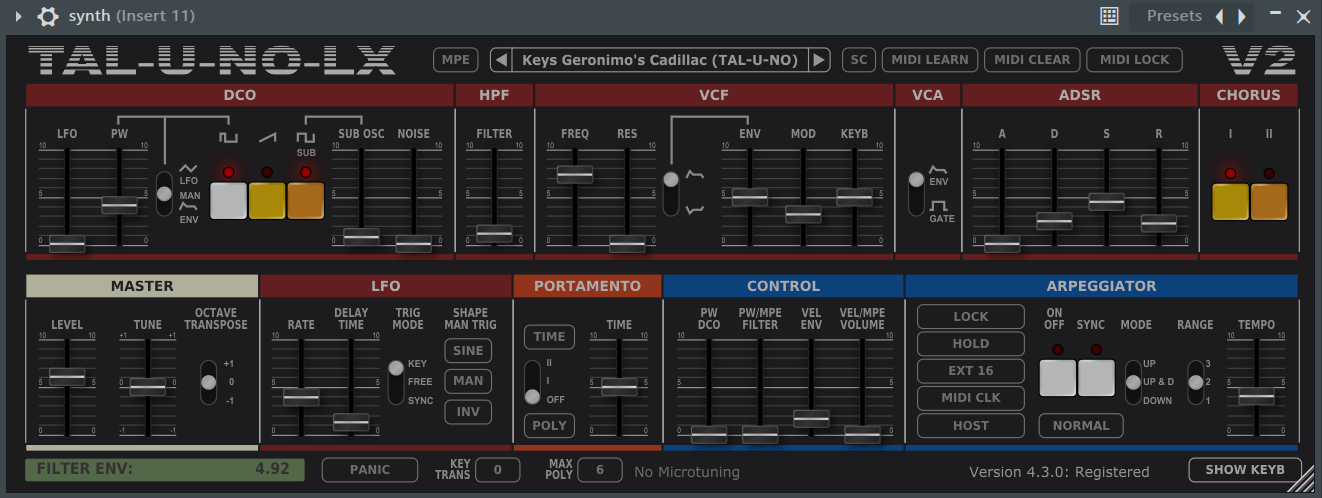
Task: Flip the VCF envelope polarity switch
Action: (671, 193)
